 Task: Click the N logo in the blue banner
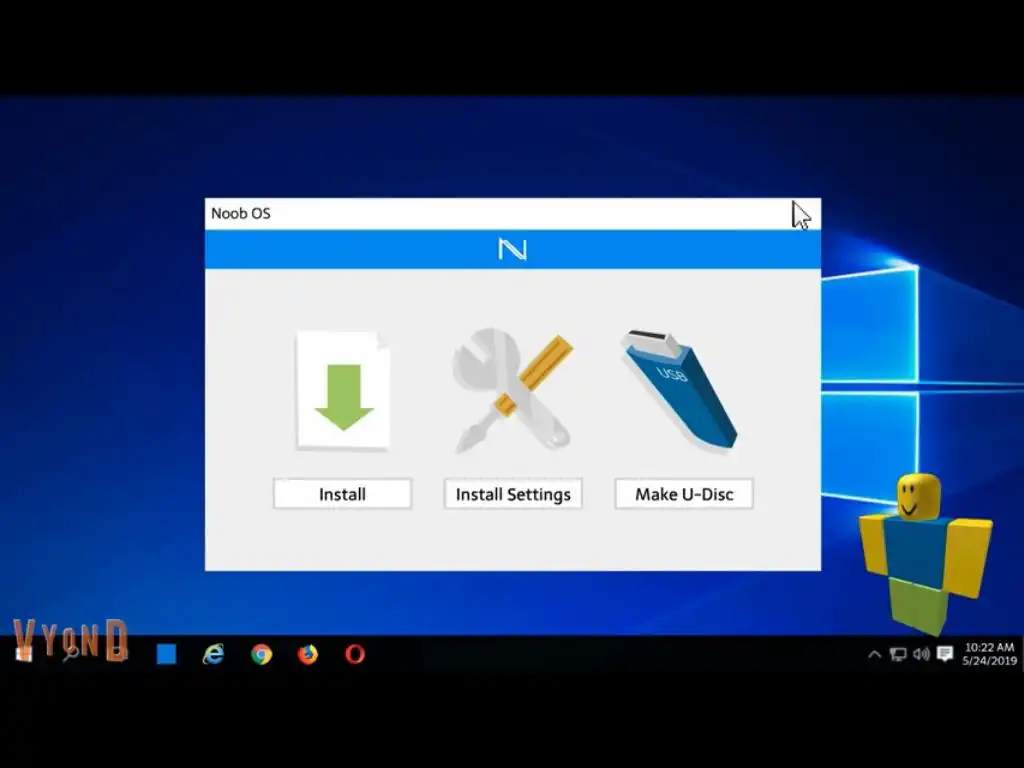(513, 249)
